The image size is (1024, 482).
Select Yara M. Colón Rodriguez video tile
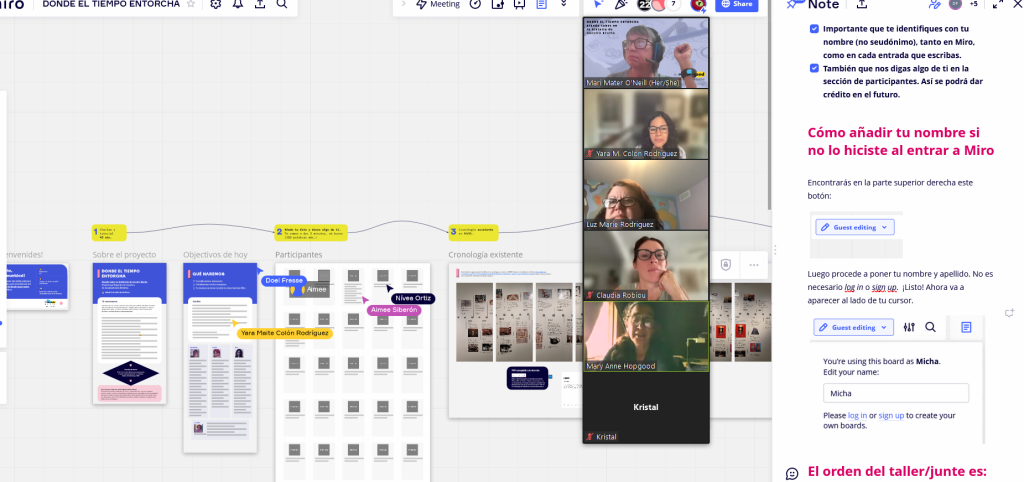pyautogui.click(x=645, y=124)
